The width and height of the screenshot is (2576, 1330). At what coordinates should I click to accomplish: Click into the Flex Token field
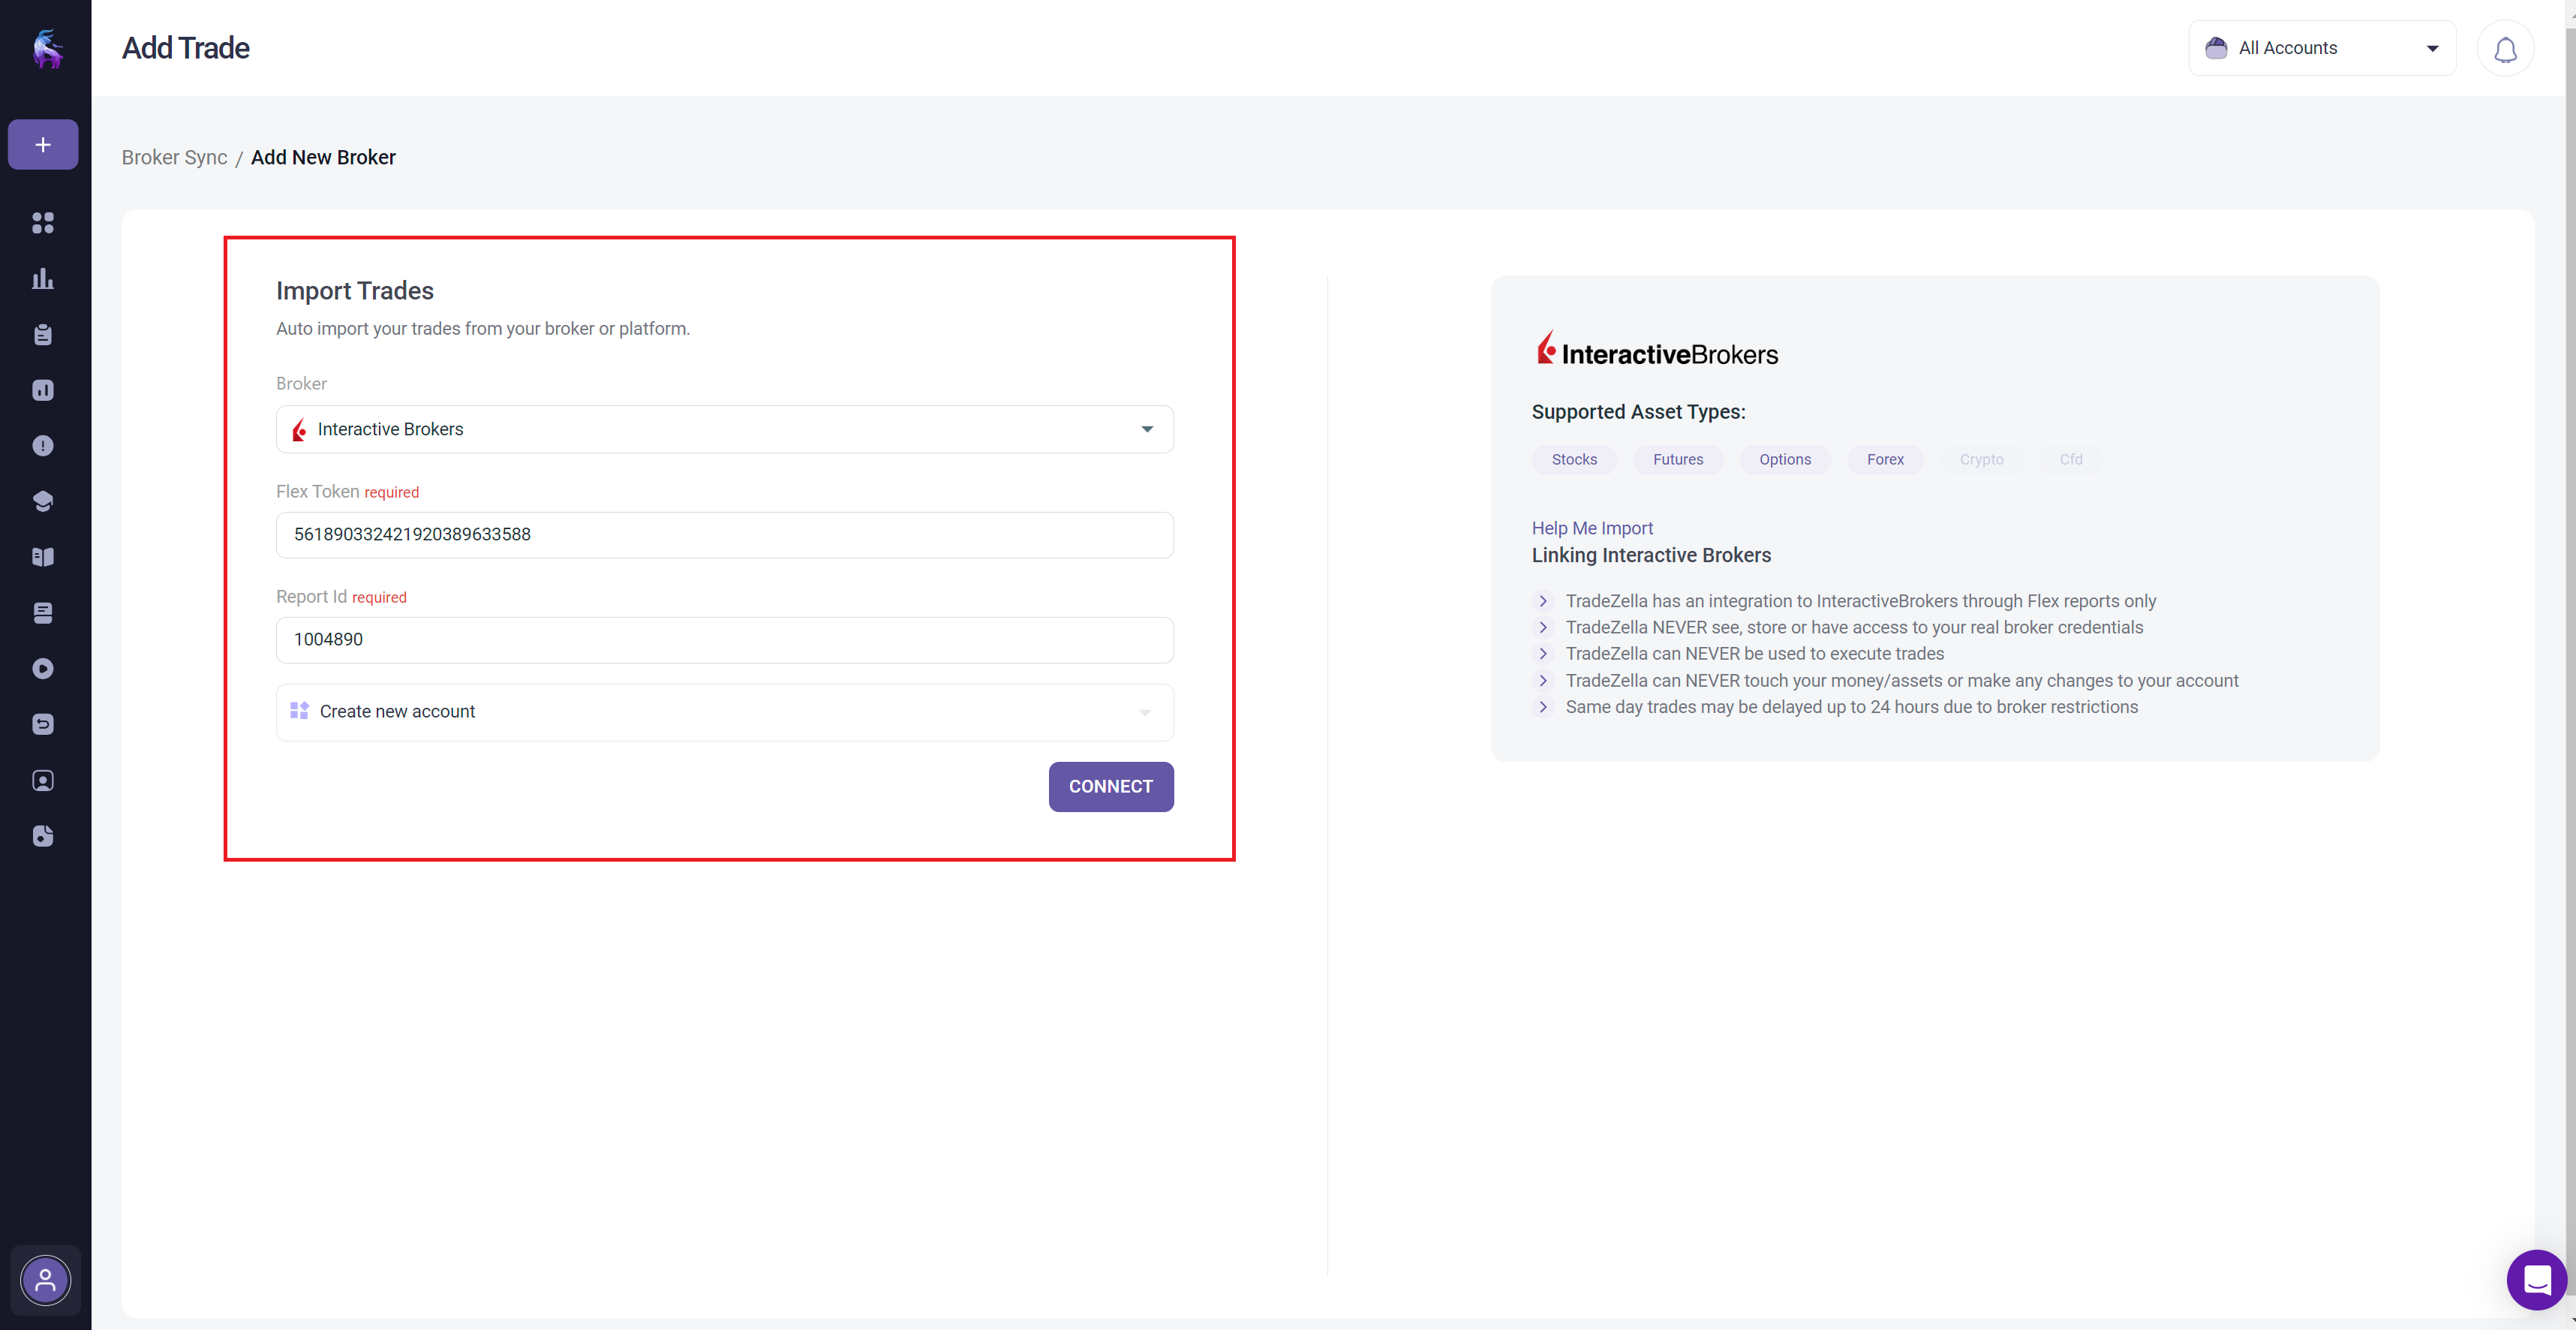724,535
